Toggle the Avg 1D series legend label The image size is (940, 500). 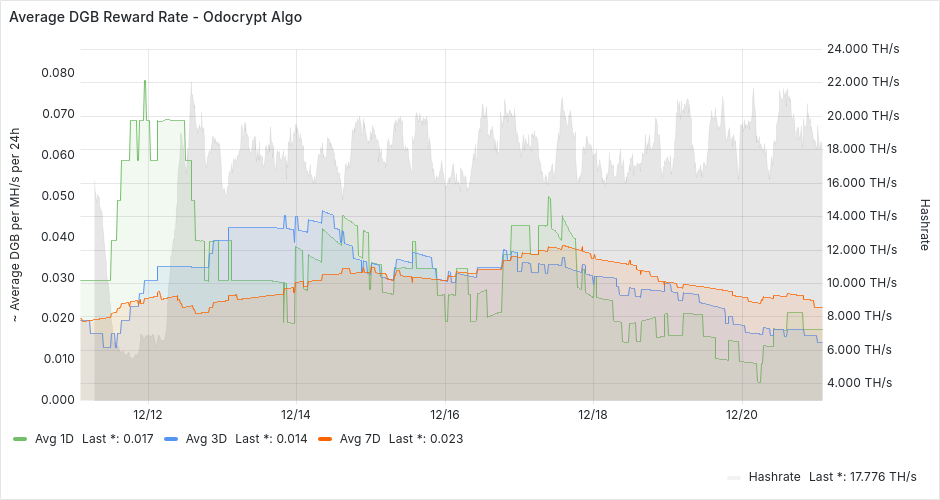click(x=54, y=438)
